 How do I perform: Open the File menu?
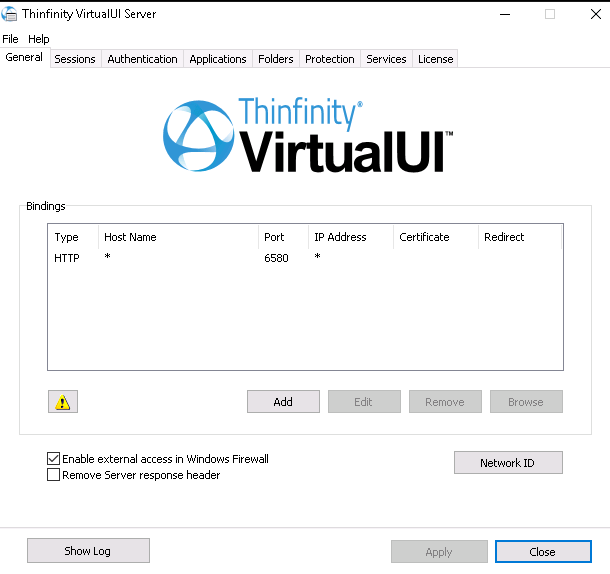[10, 39]
